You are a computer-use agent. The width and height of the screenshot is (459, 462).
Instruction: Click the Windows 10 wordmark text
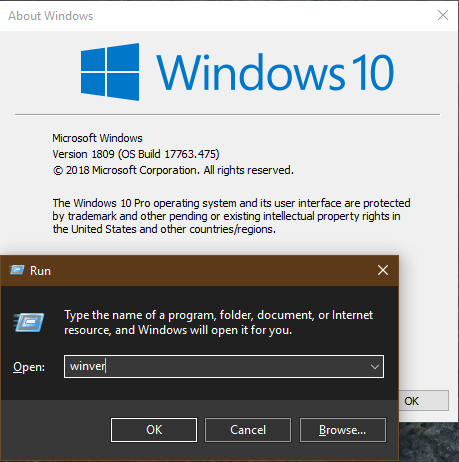pos(275,72)
